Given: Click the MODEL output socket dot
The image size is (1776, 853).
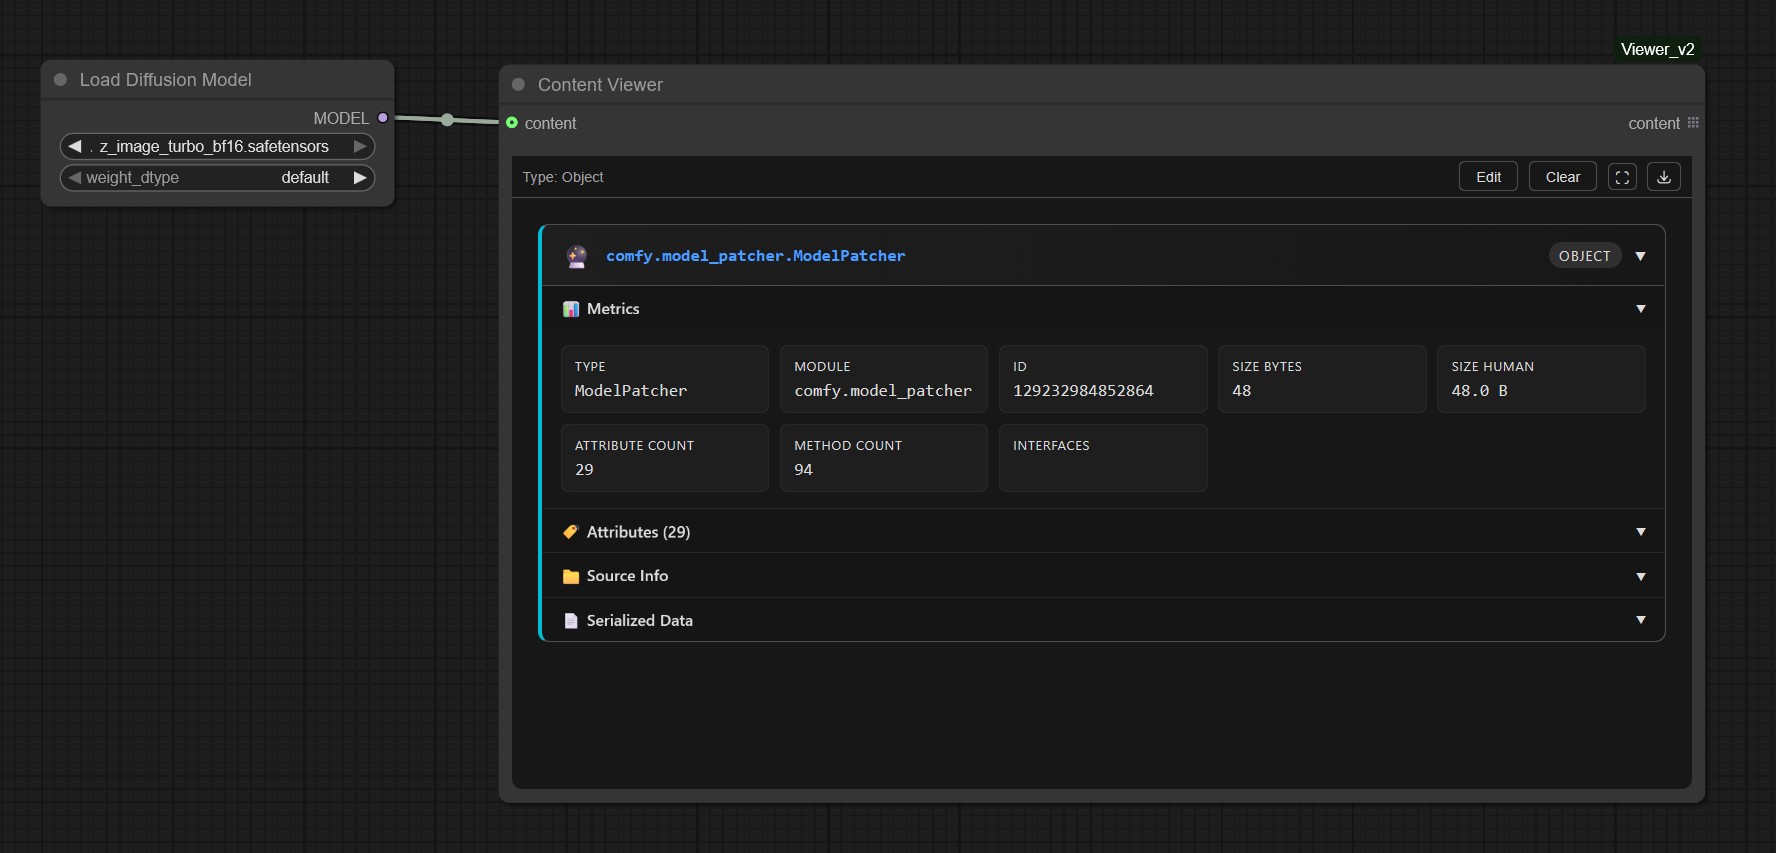Looking at the screenshot, I should click(383, 118).
